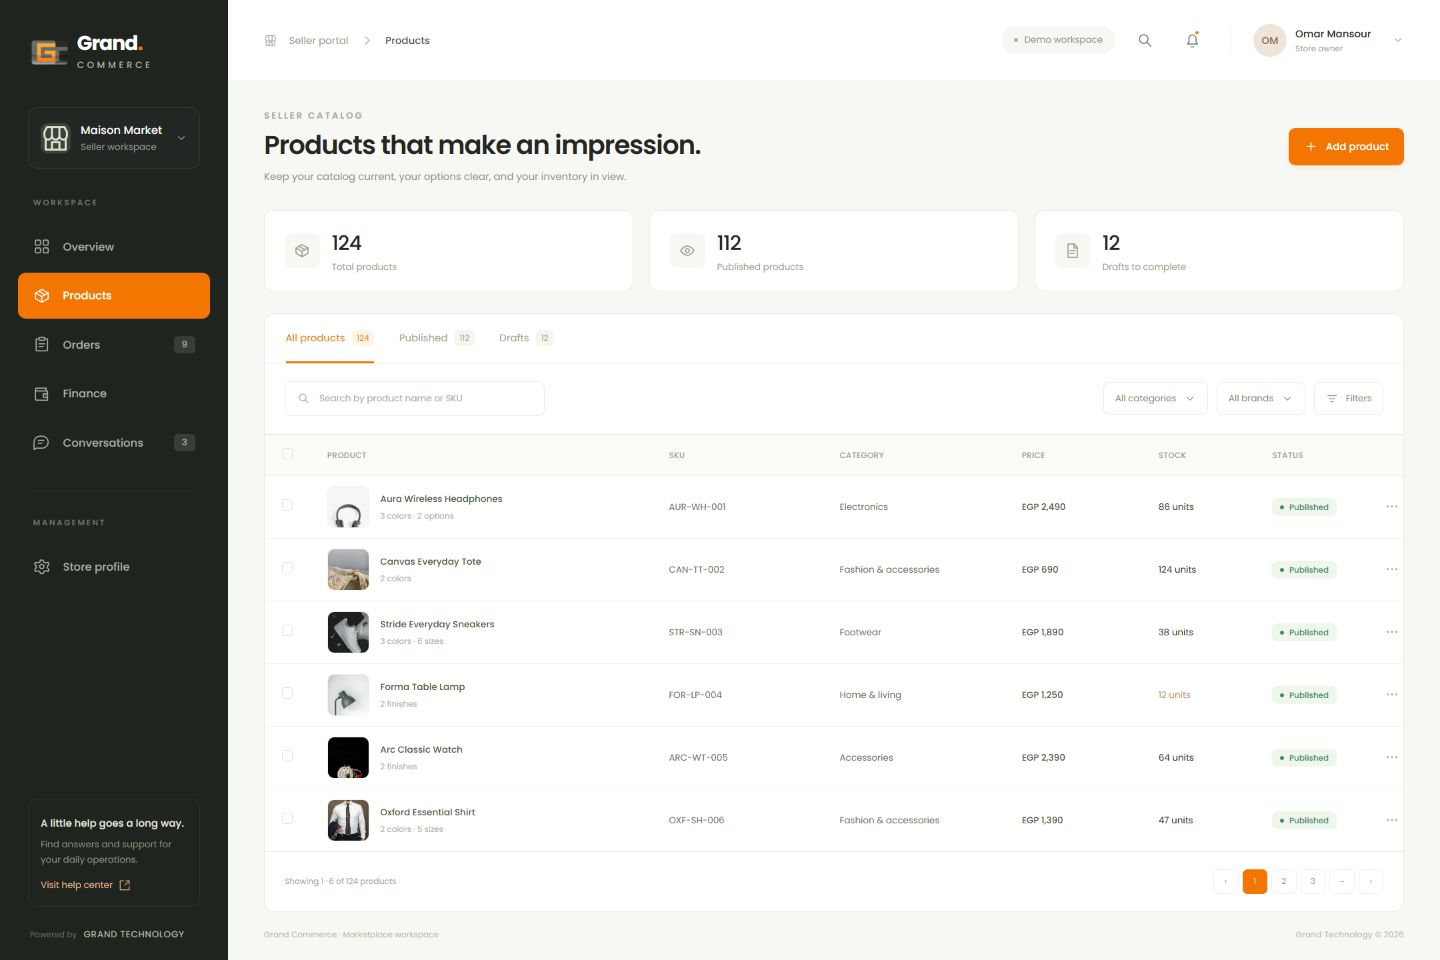
Task: Open more actions for Stride Everyday Sneakers
Action: tap(1392, 632)
